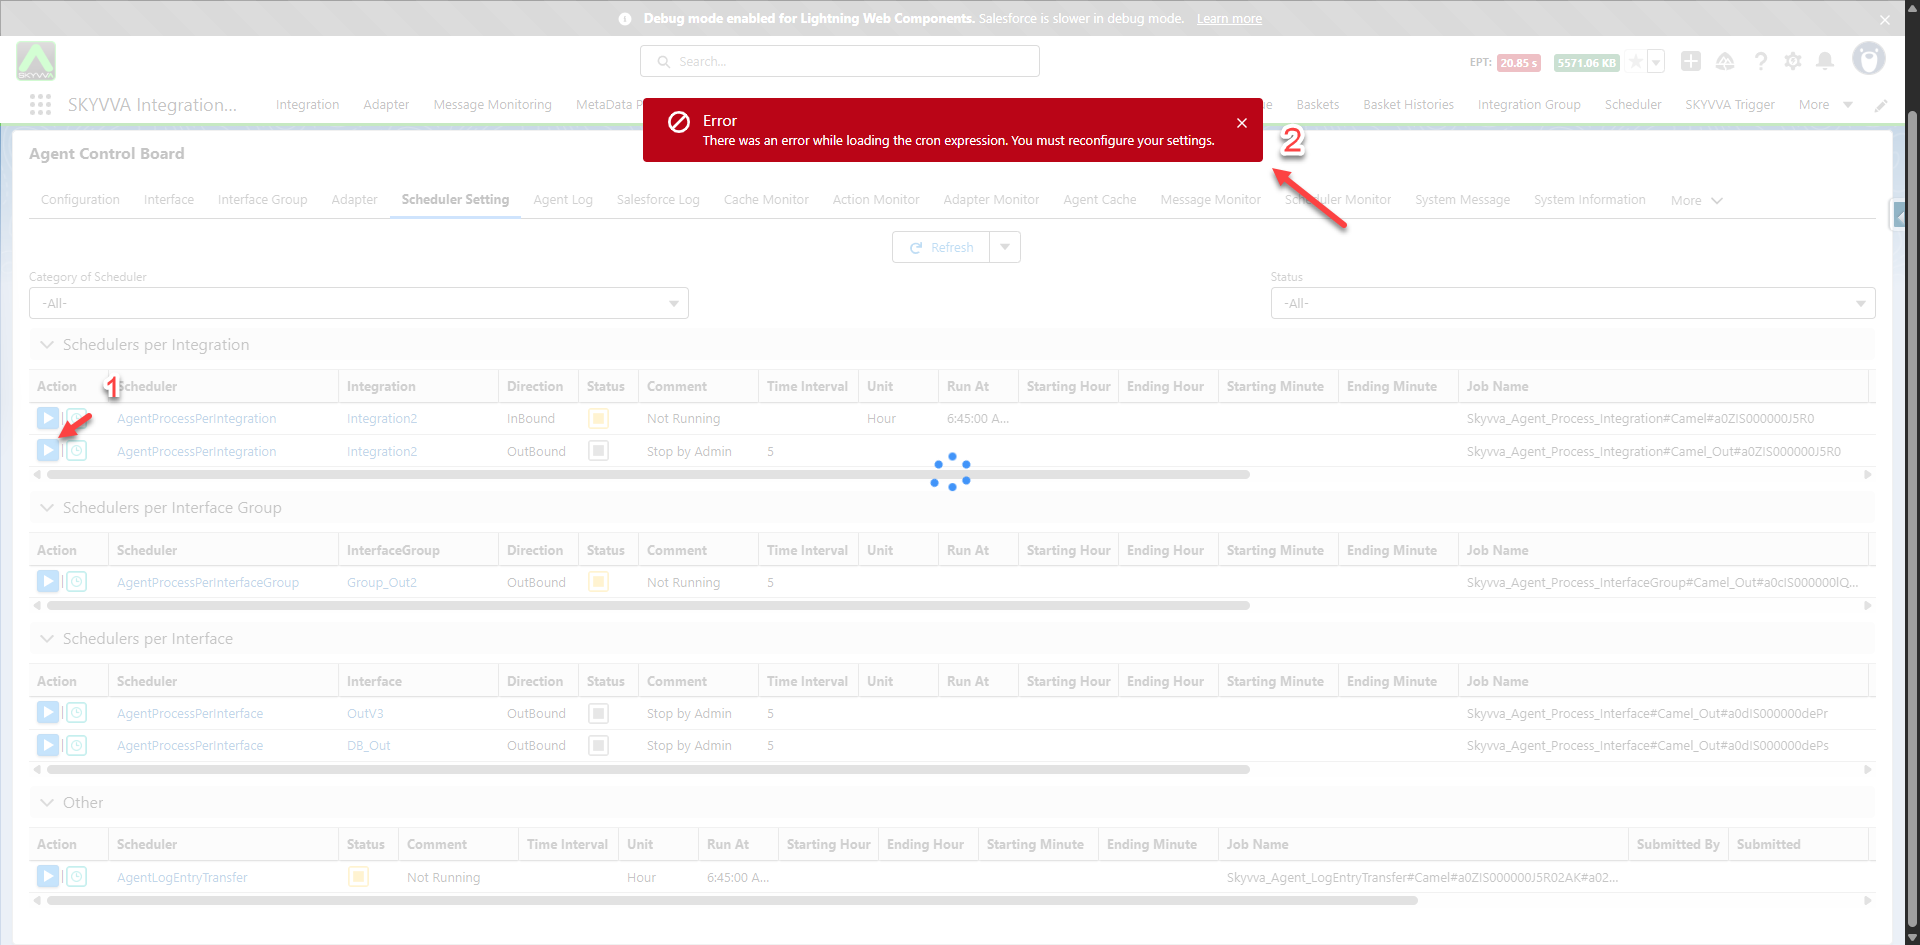Open the Message Monitoring nav tab
The image size is (1920, 945).
click(x=492, y=105)
